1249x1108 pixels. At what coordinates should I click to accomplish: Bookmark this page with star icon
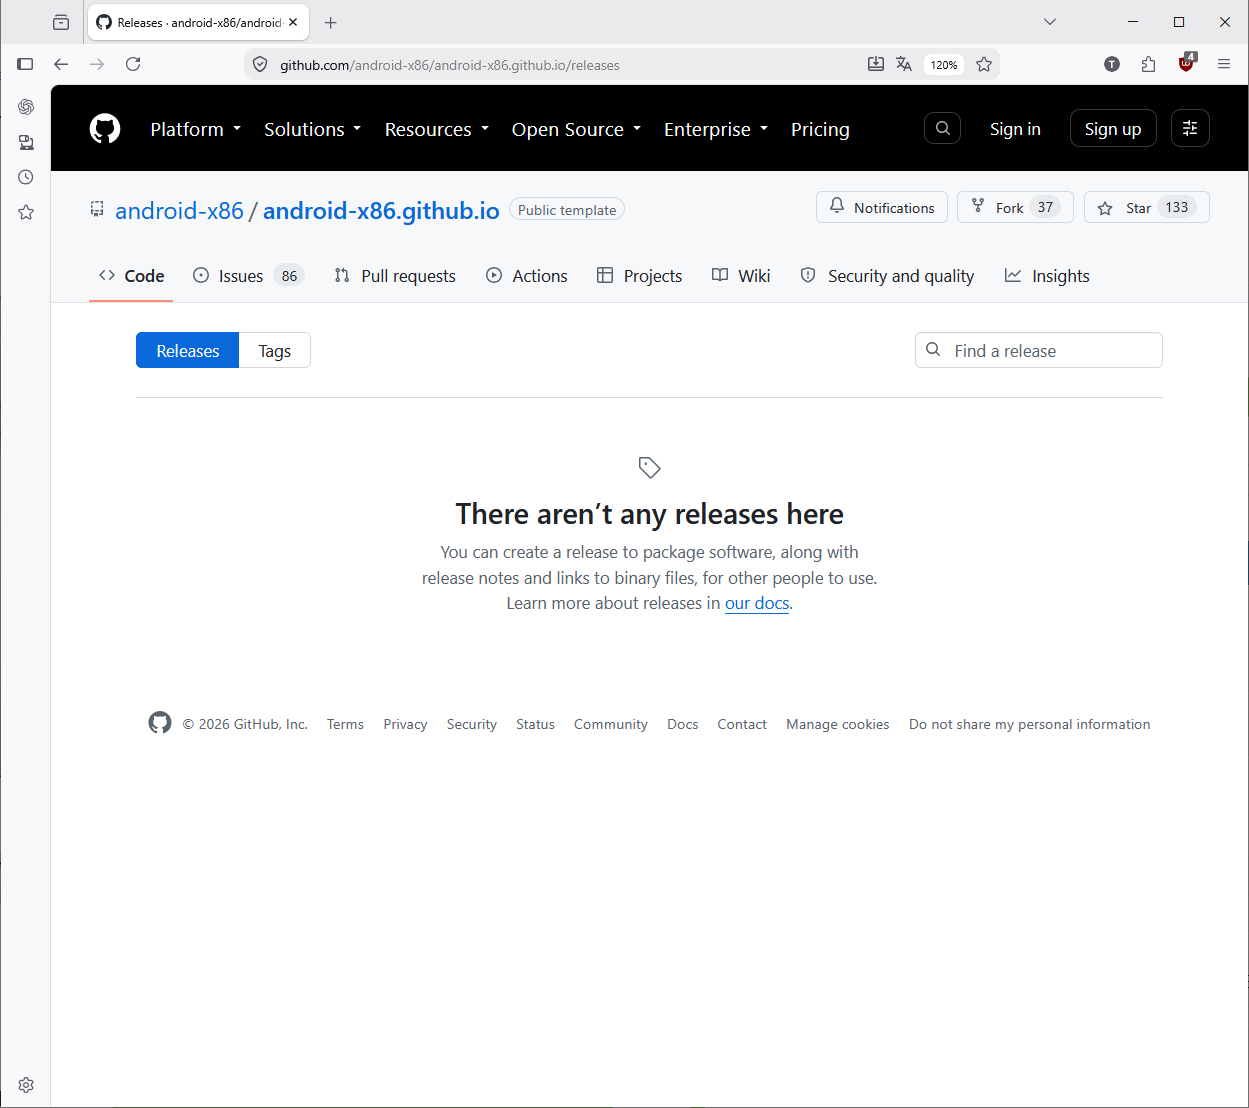point(984,64)
